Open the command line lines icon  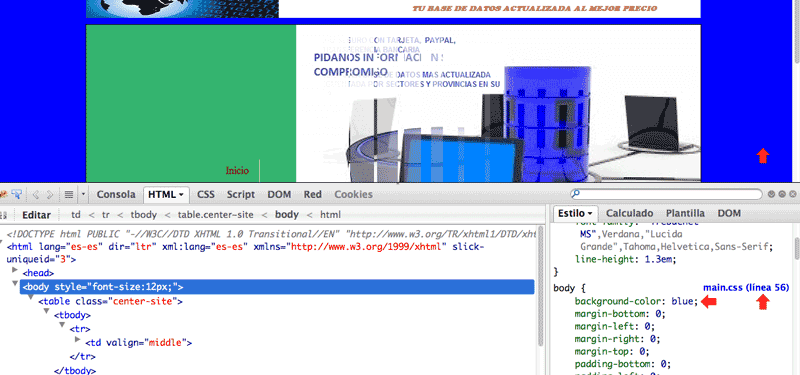coord(69,194)
